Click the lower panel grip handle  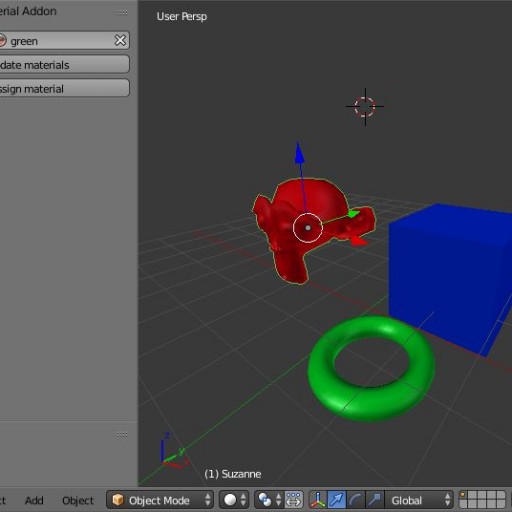[x=122, y=434]
